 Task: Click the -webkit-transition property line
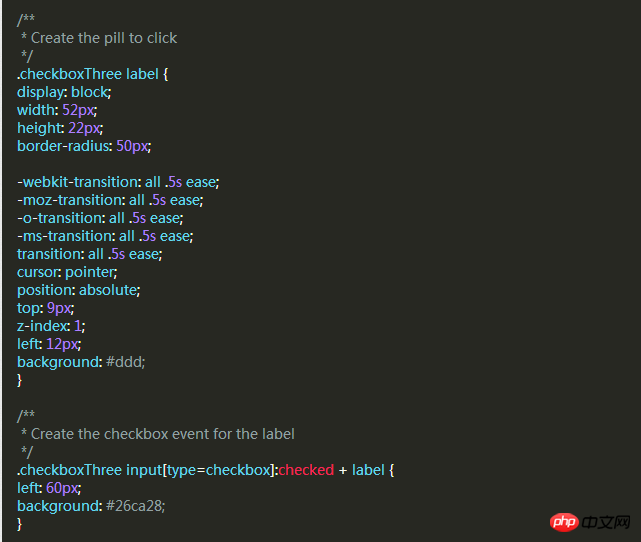tap(118, 182)
